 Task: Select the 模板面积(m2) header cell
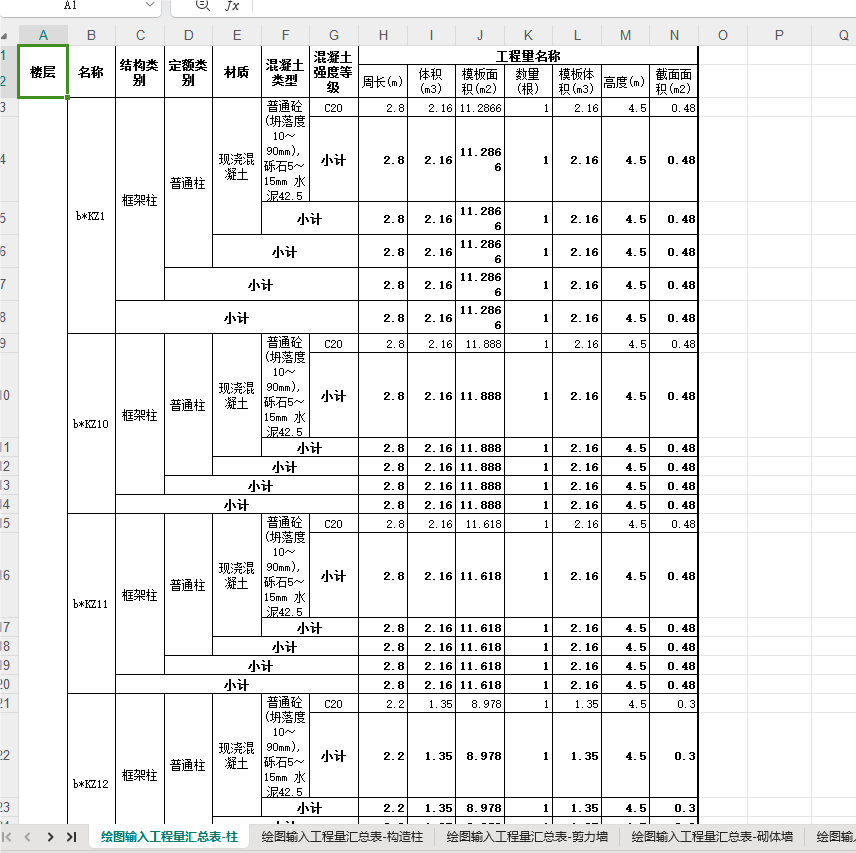coord(480,82)
